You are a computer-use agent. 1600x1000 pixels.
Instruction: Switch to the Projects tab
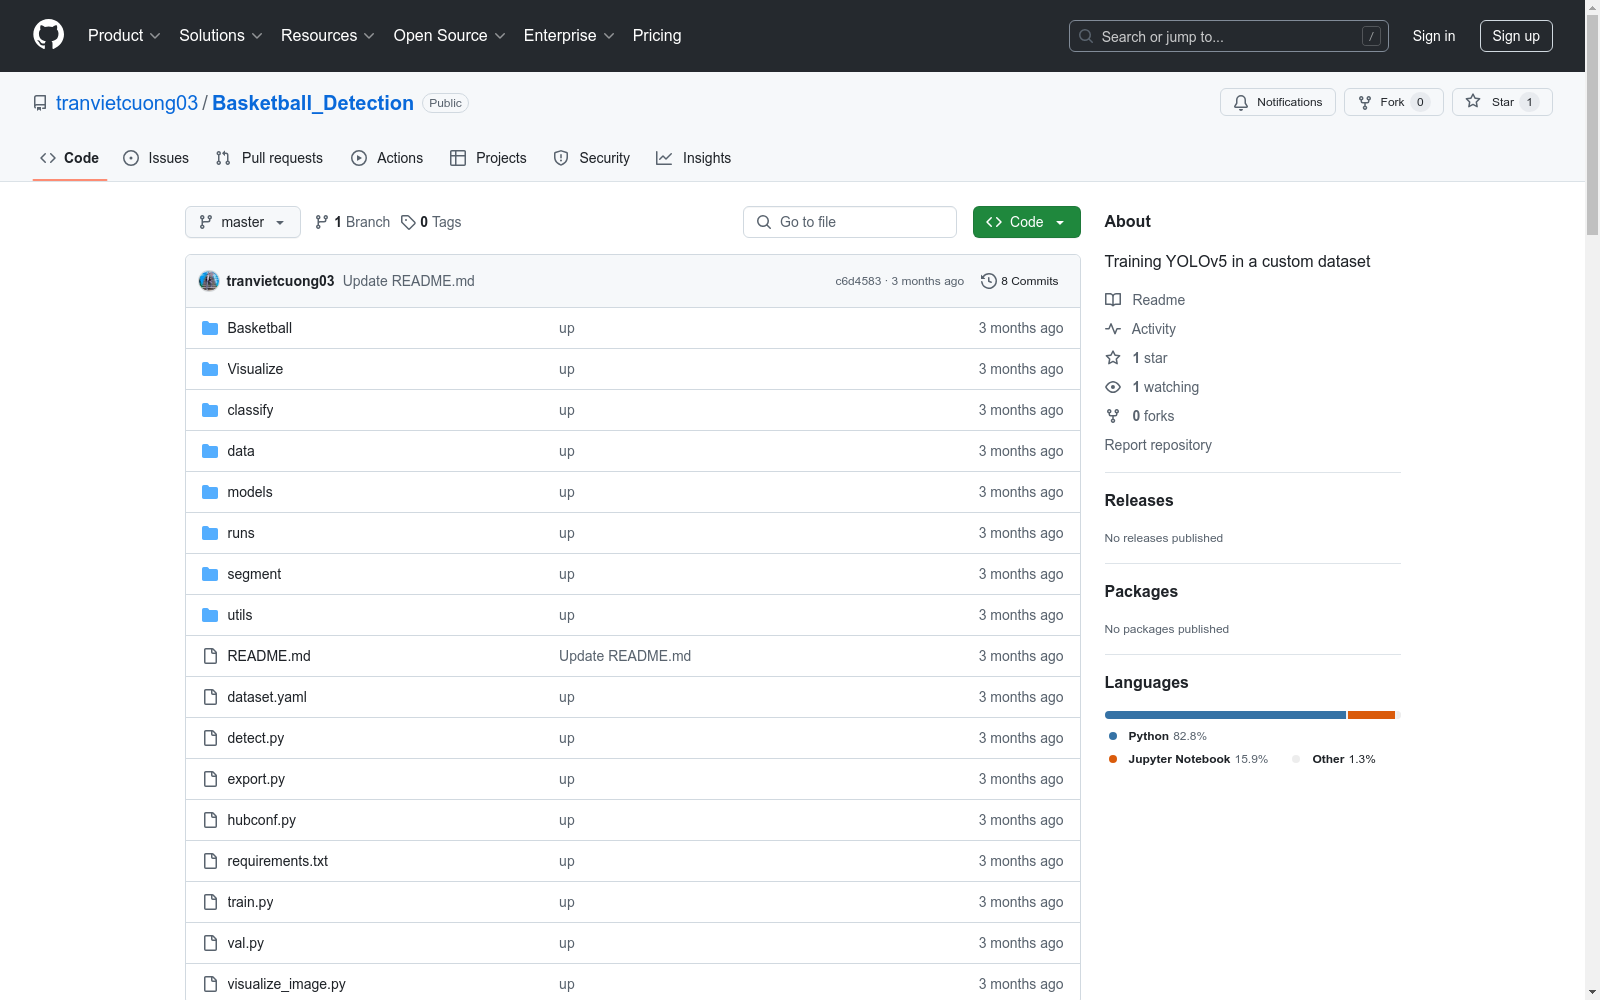point(488,158)
